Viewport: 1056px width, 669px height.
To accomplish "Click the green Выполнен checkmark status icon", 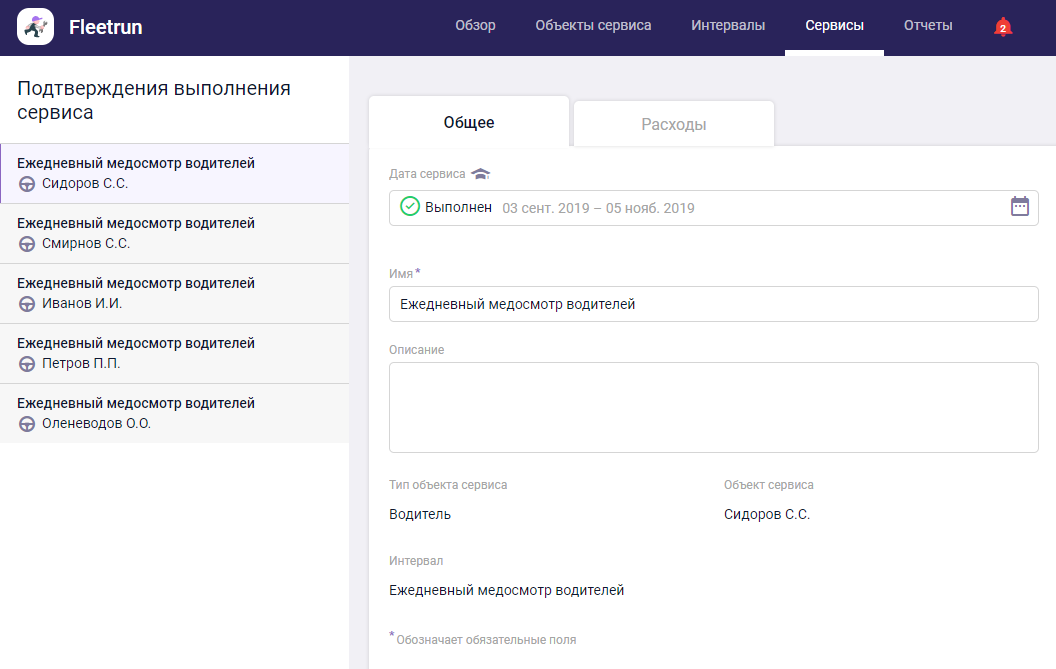I will point(409,207).
